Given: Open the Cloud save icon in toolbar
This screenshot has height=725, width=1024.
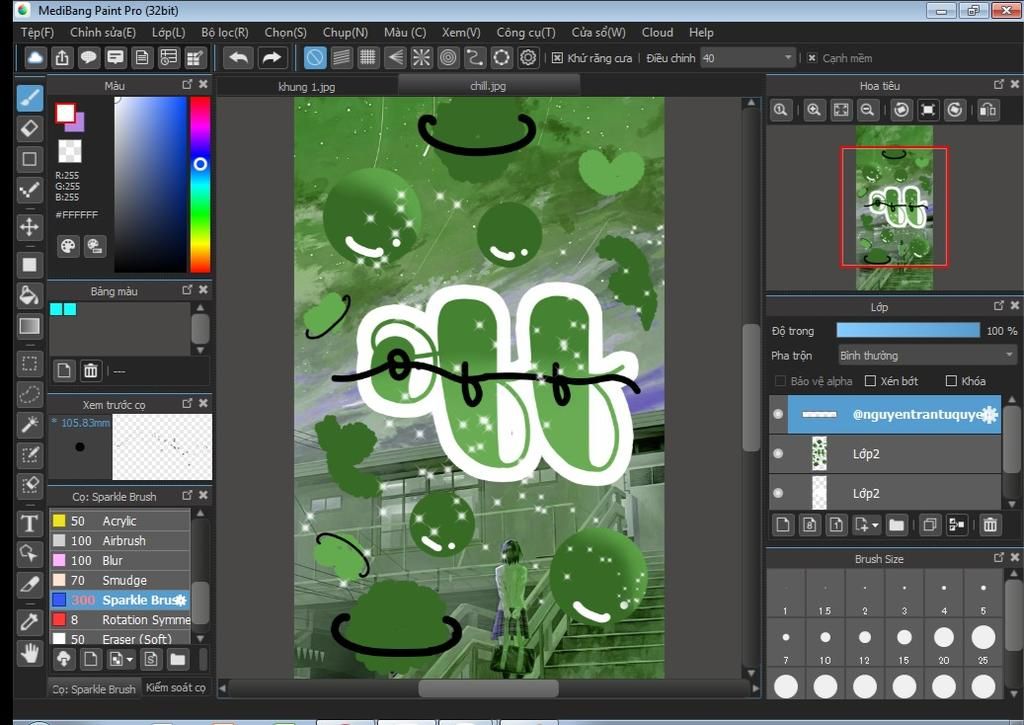Looking at the screenshot, I should (x=35, y=58).
